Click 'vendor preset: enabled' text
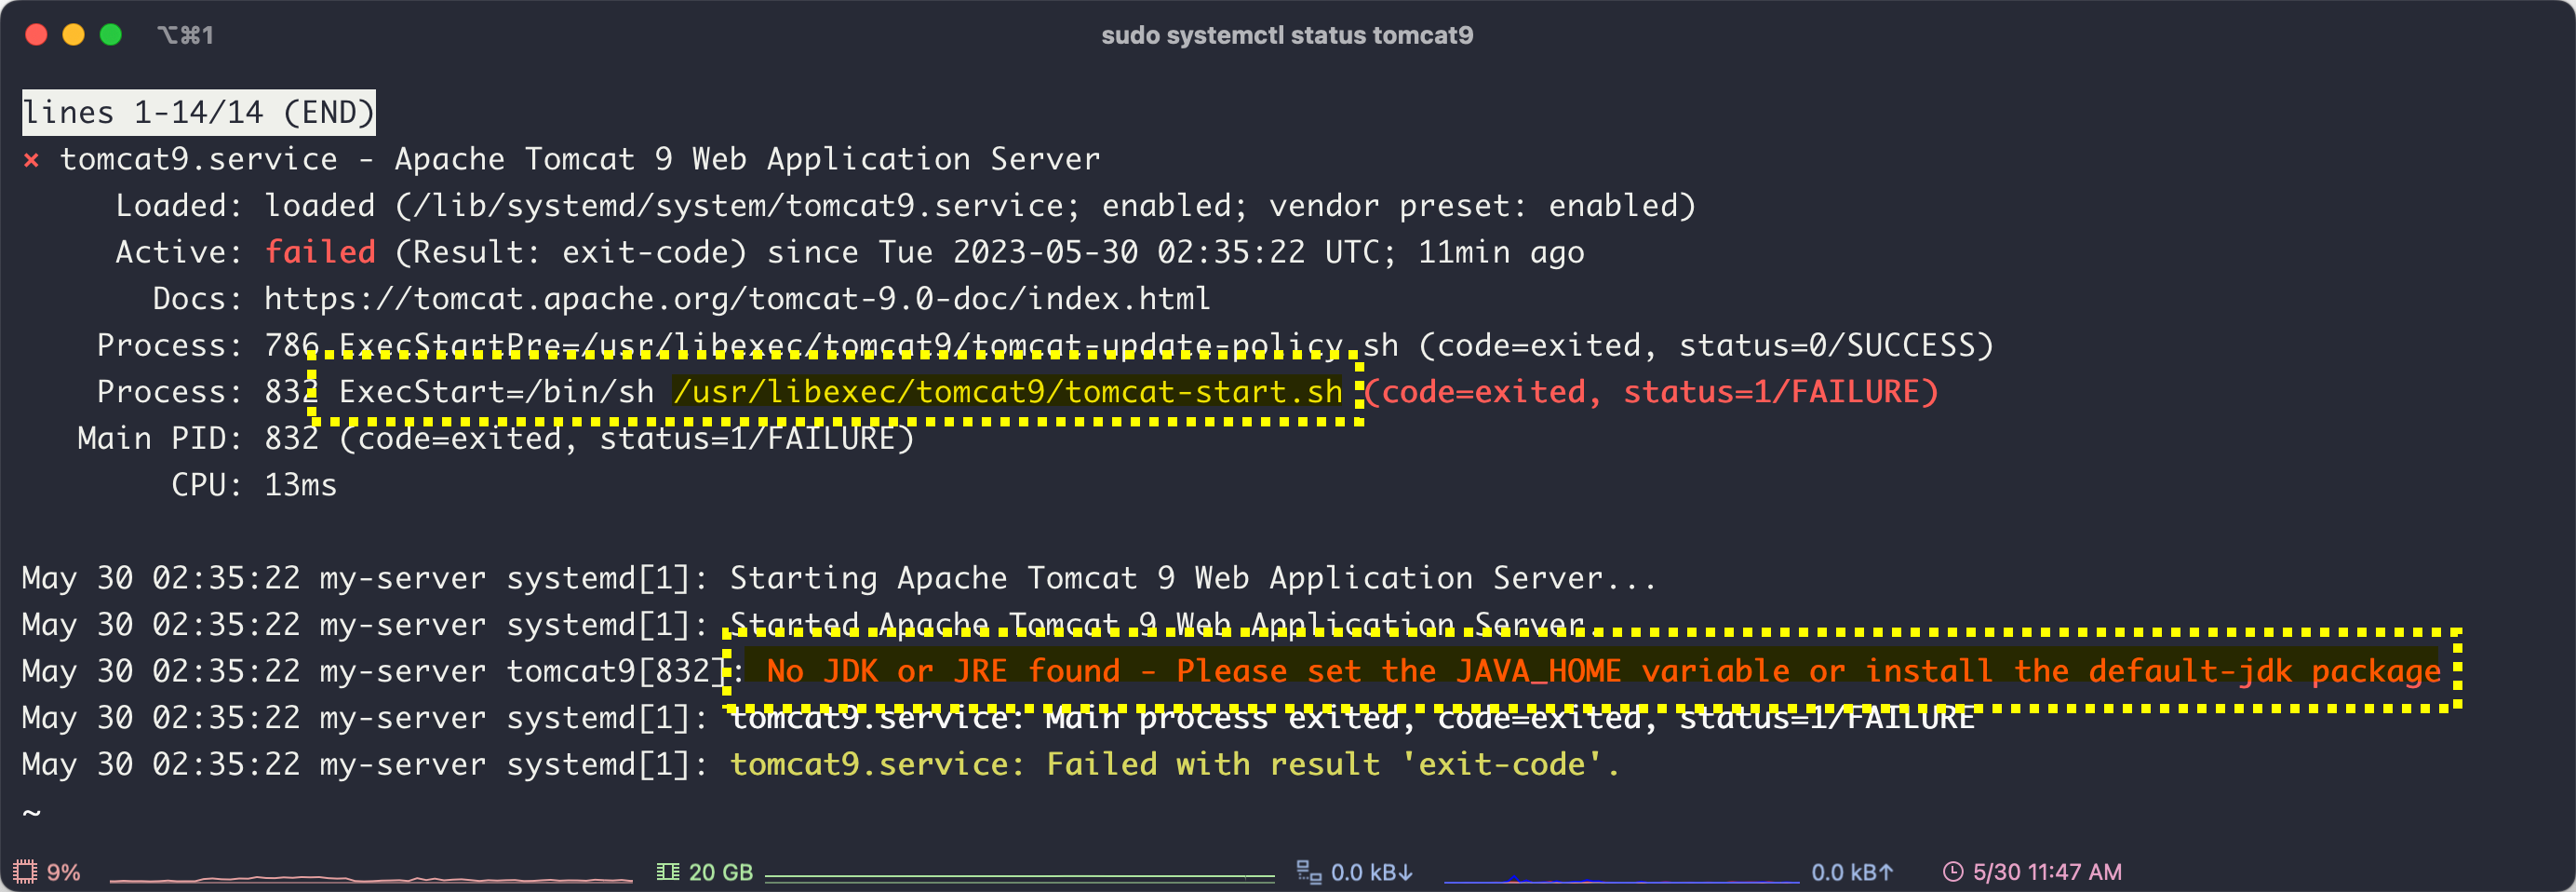 click(x=1473, y=206)
